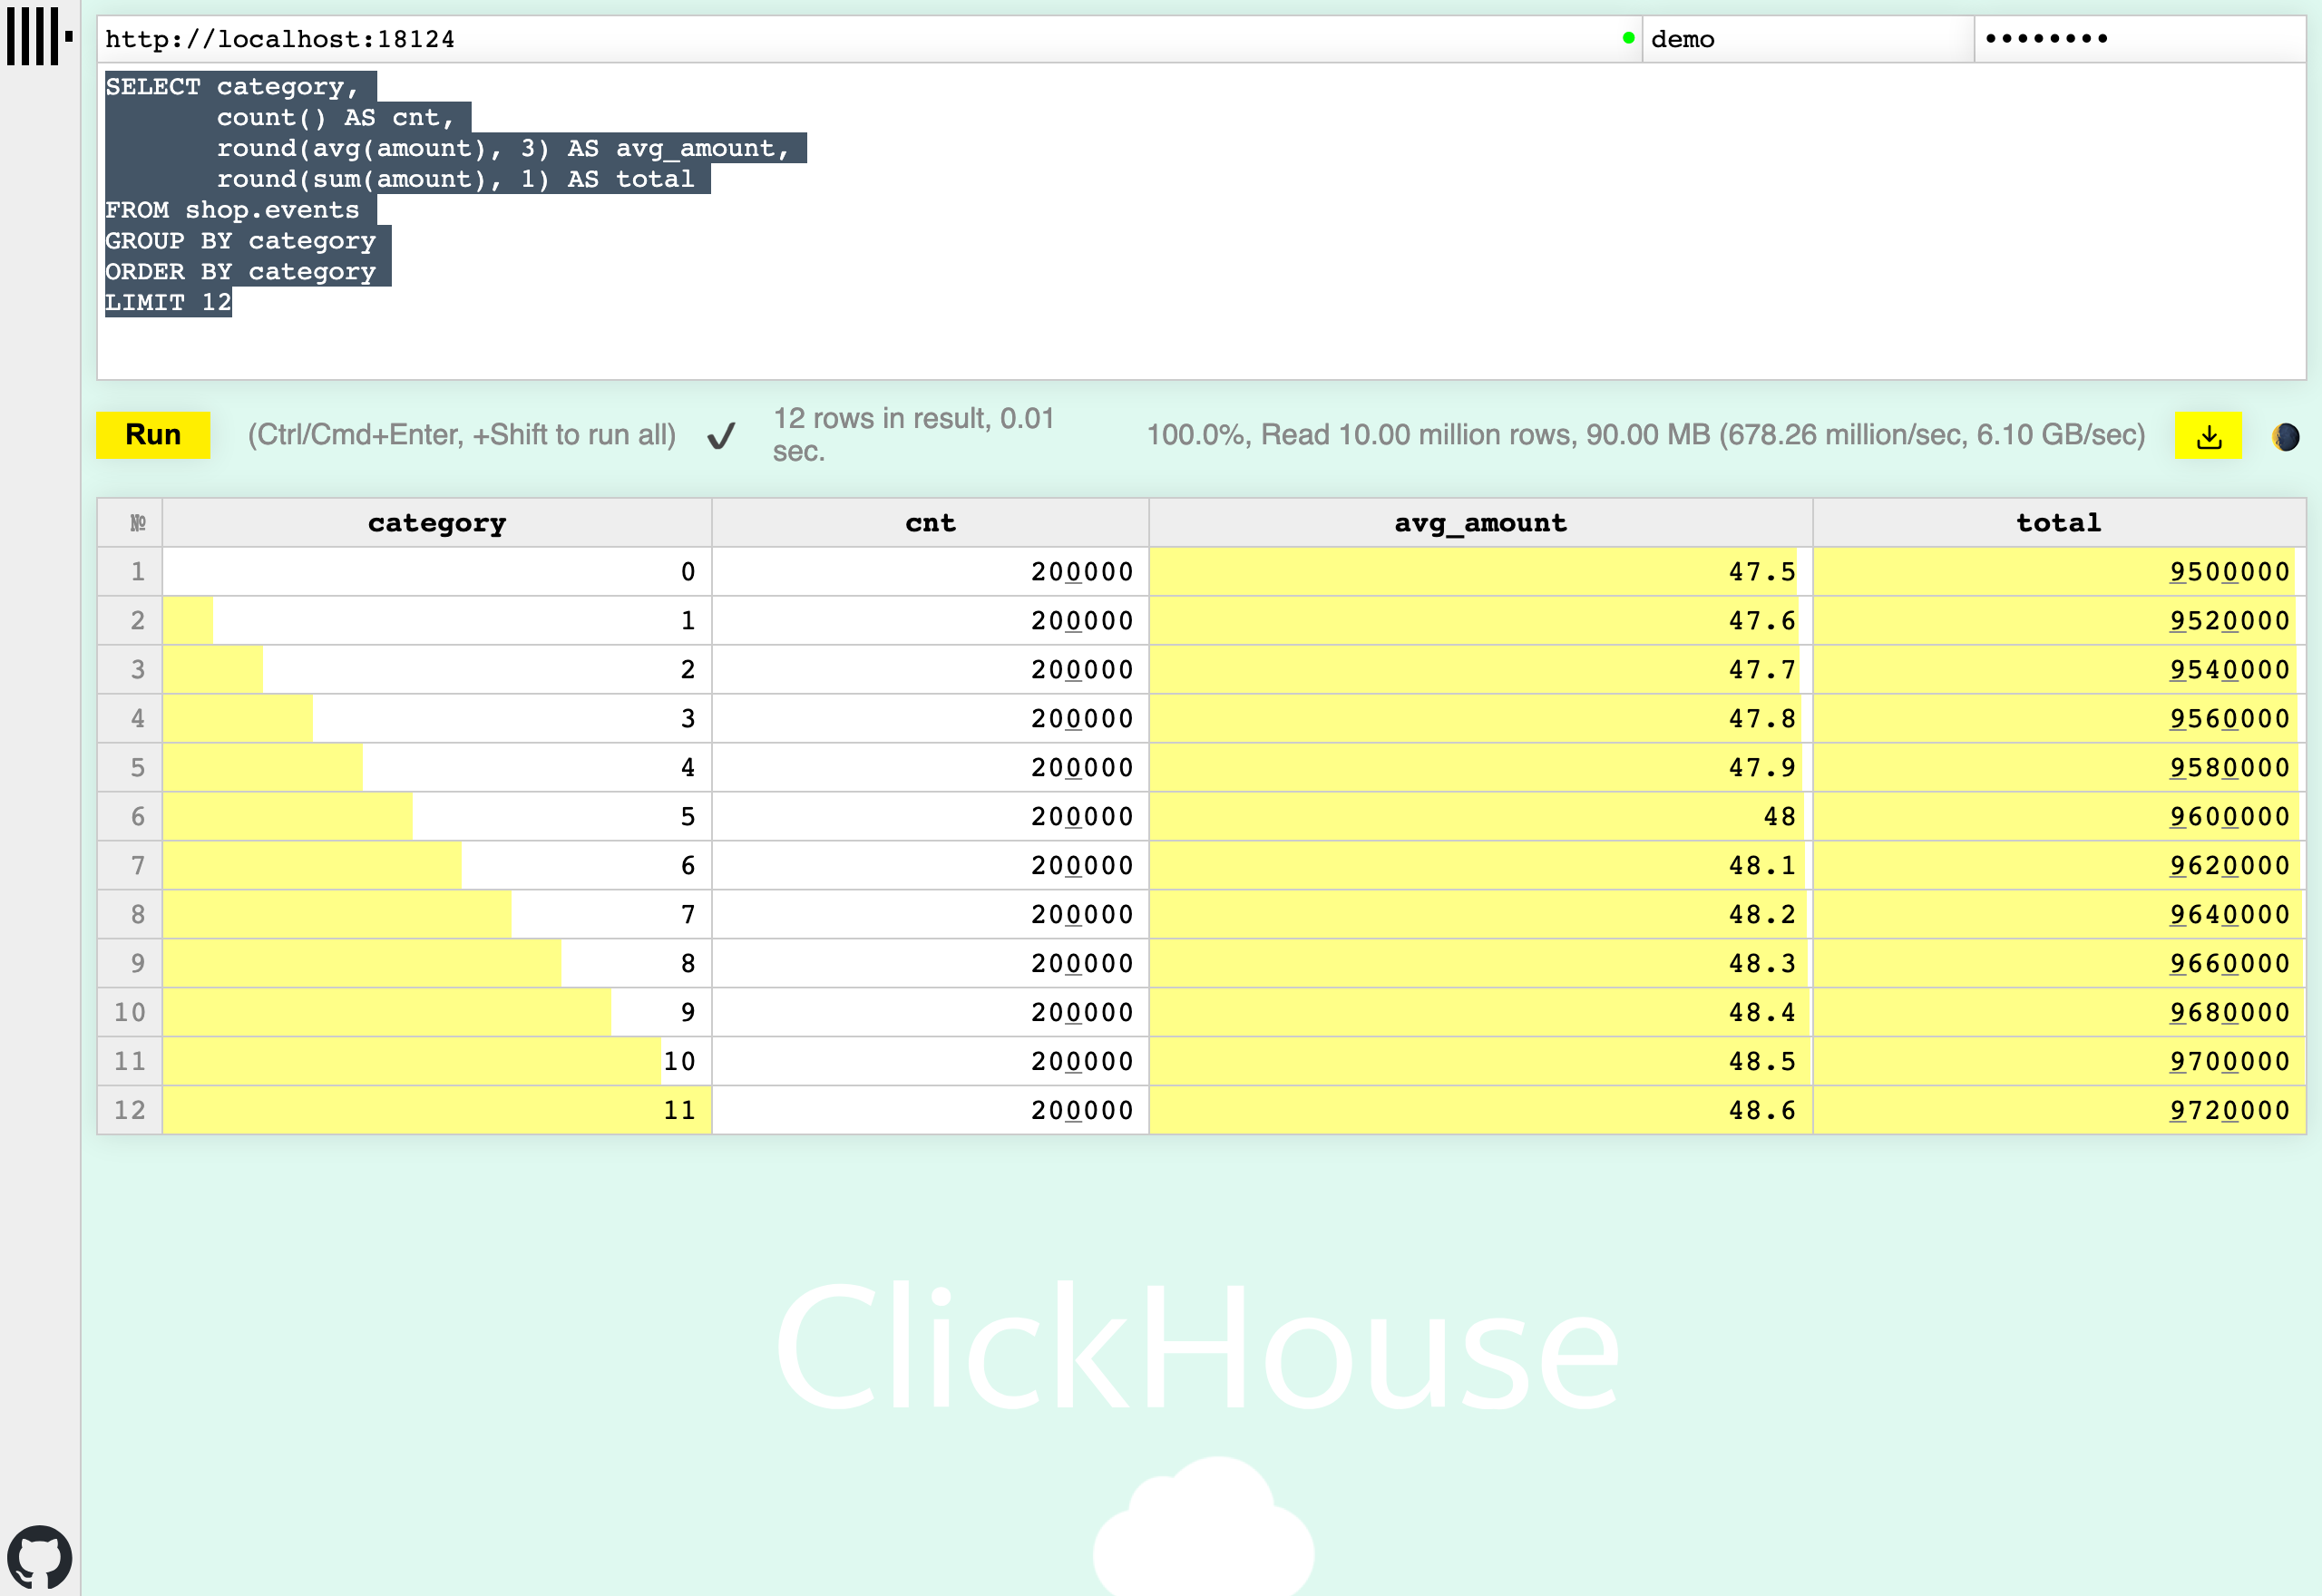The height and width of the screenshot is (1596, 2322).
Task: Select the avg_amount cell 48
Action: 1481,817
